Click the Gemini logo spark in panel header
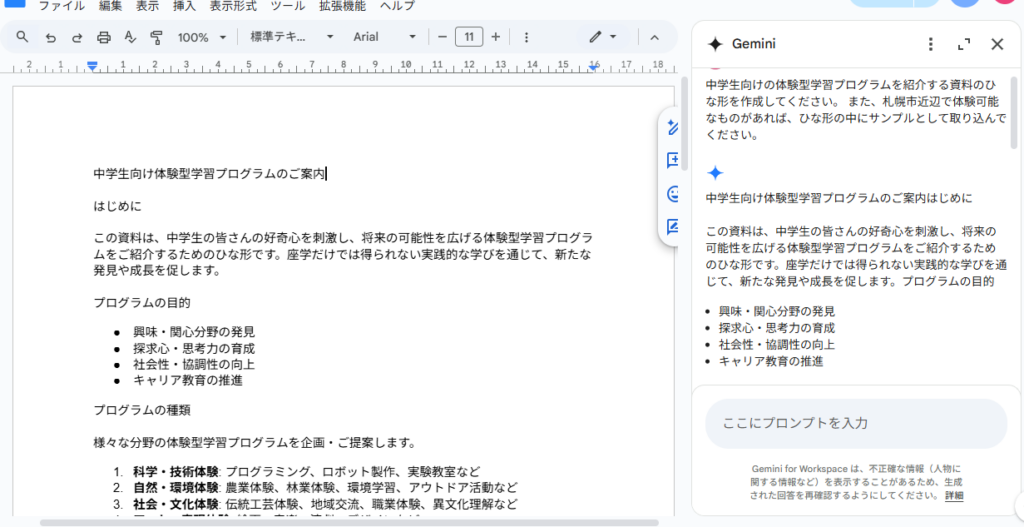The height and width of the screenshot is (527, 1024). (x=715, y=44)
